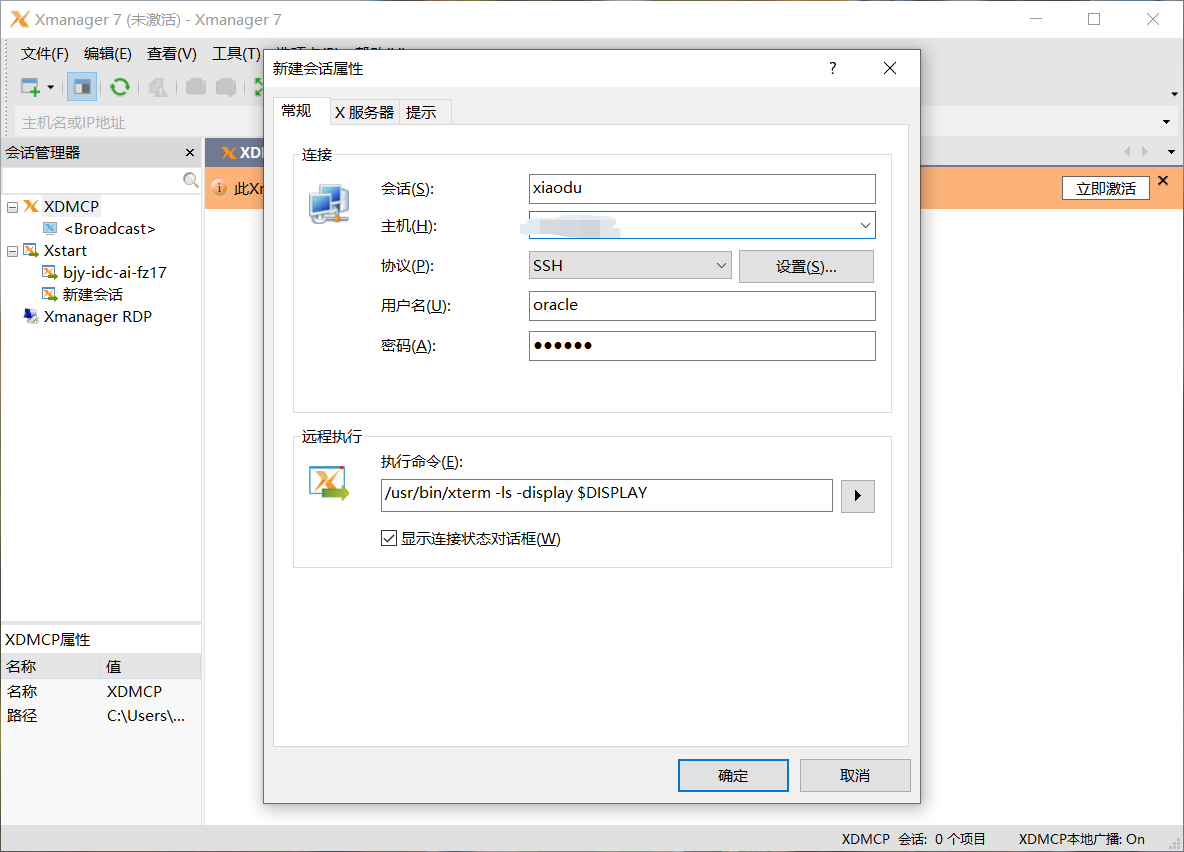The height and width of the screenshot is (852, 1184).
Task: Select the <Broadcast> tree item
Action: coord(110,228)
